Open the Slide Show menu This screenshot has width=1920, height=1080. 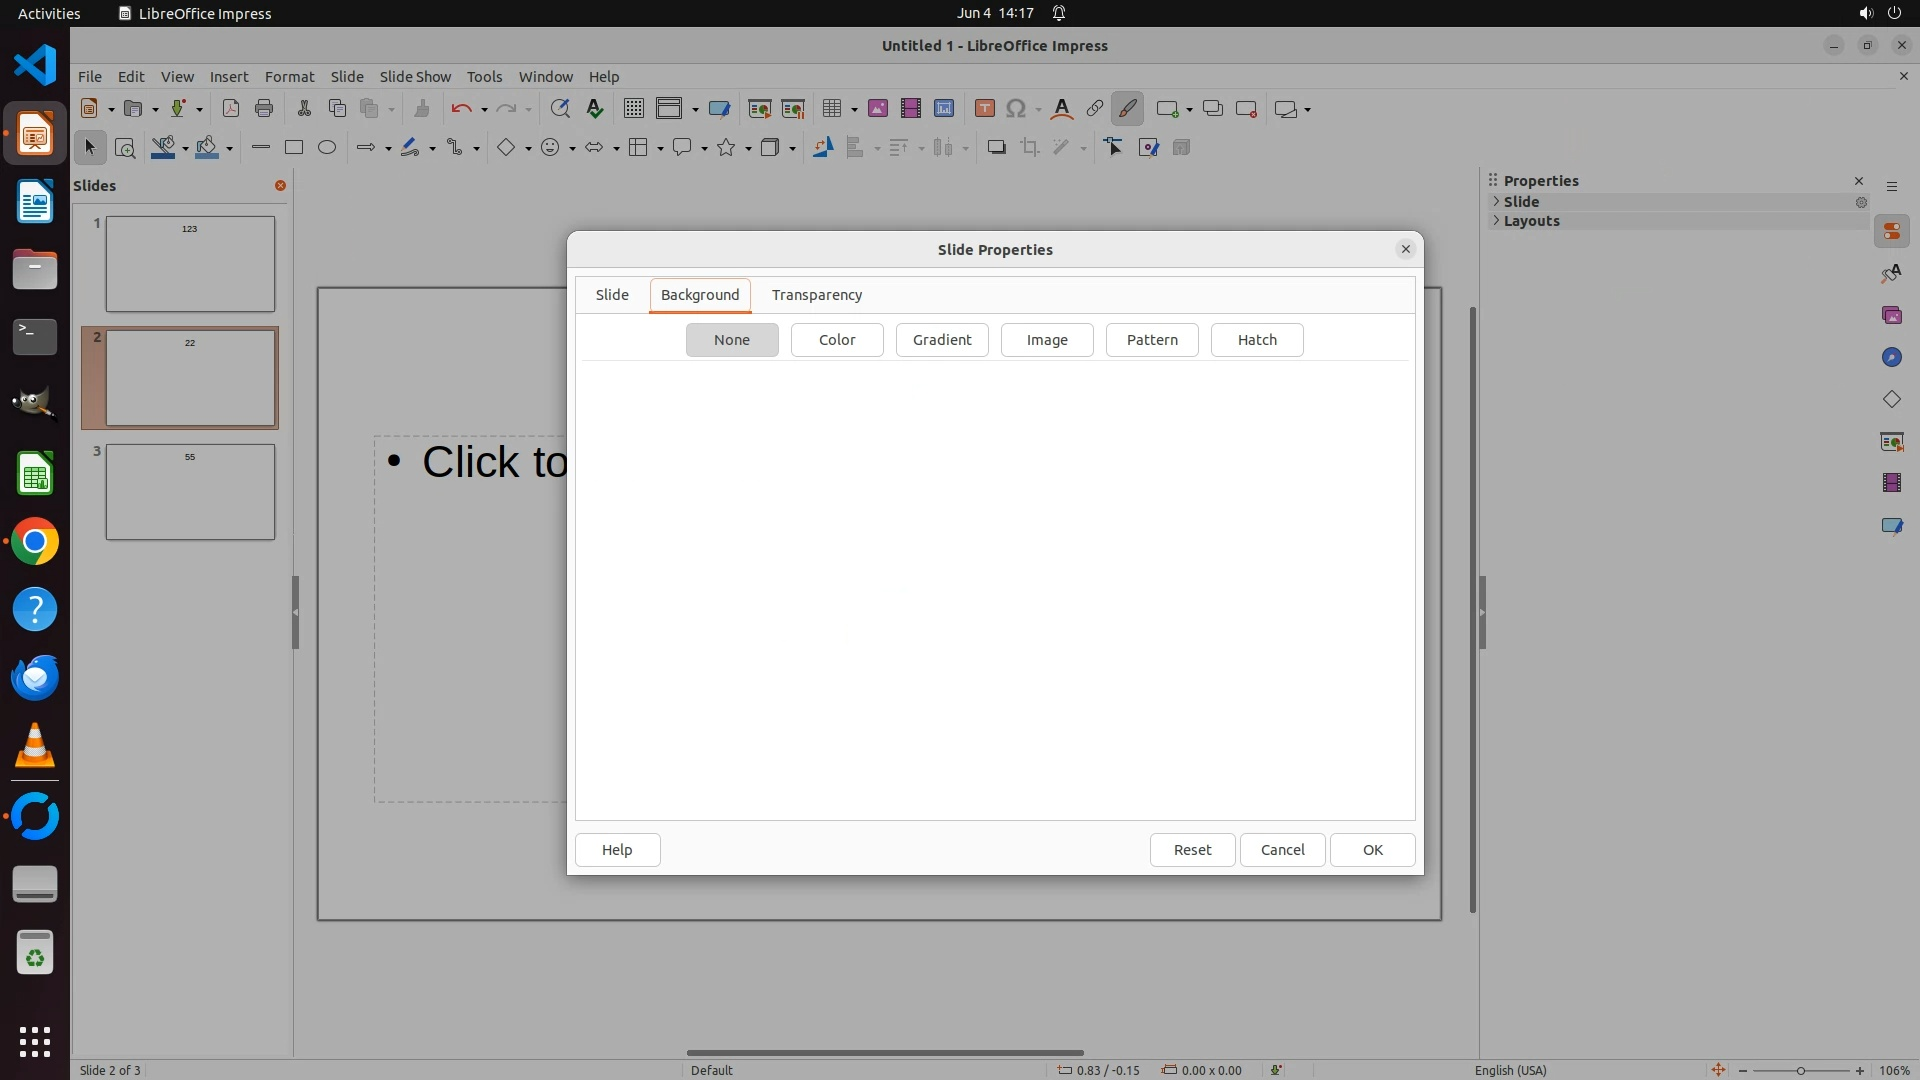click(415, 77)
